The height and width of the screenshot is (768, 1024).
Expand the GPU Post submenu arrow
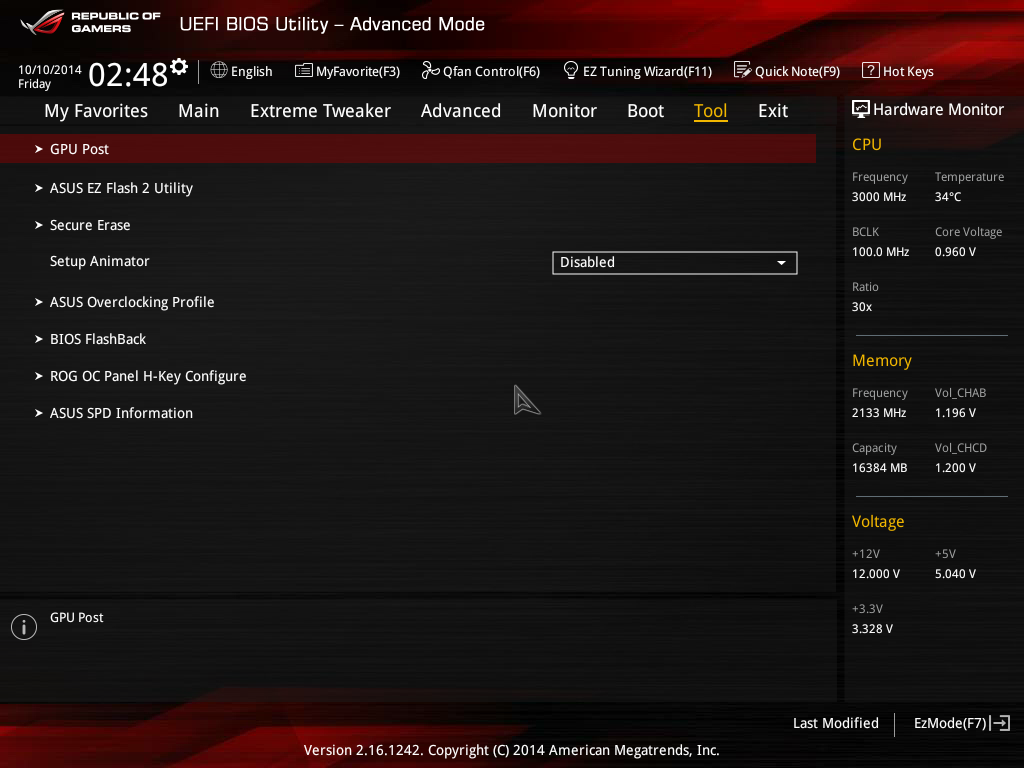tap(39, 149)
